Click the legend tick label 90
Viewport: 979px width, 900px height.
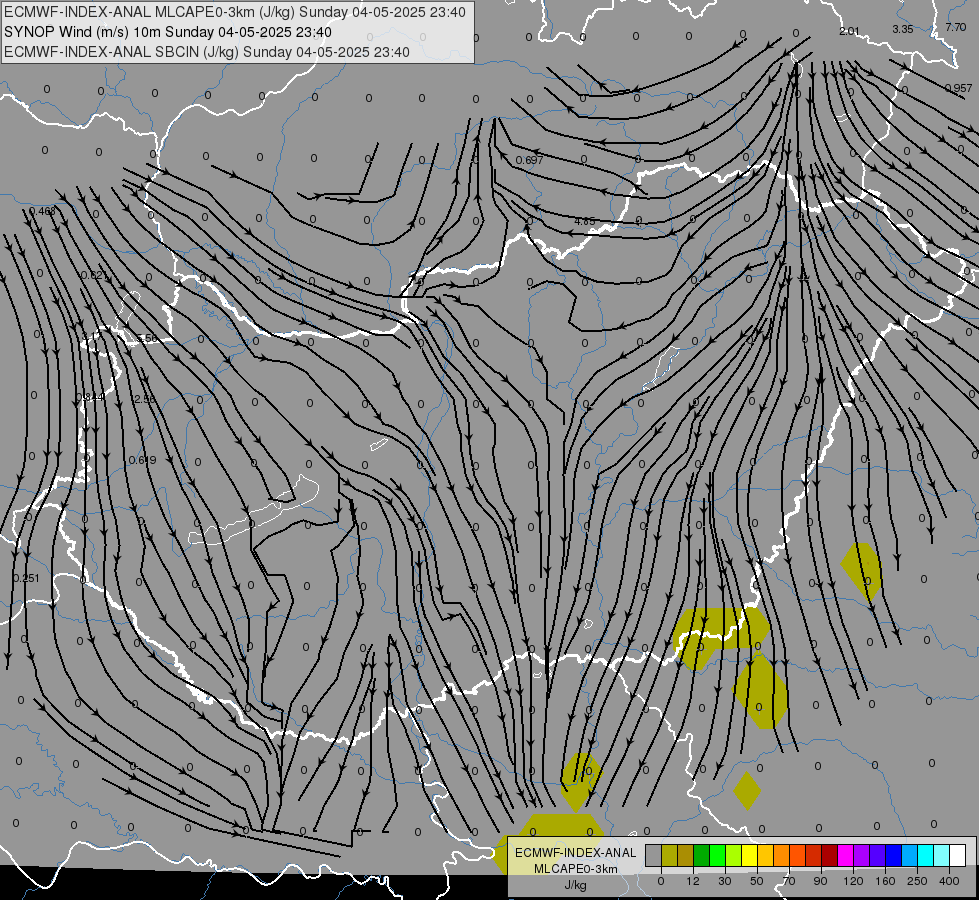(821, 881)
